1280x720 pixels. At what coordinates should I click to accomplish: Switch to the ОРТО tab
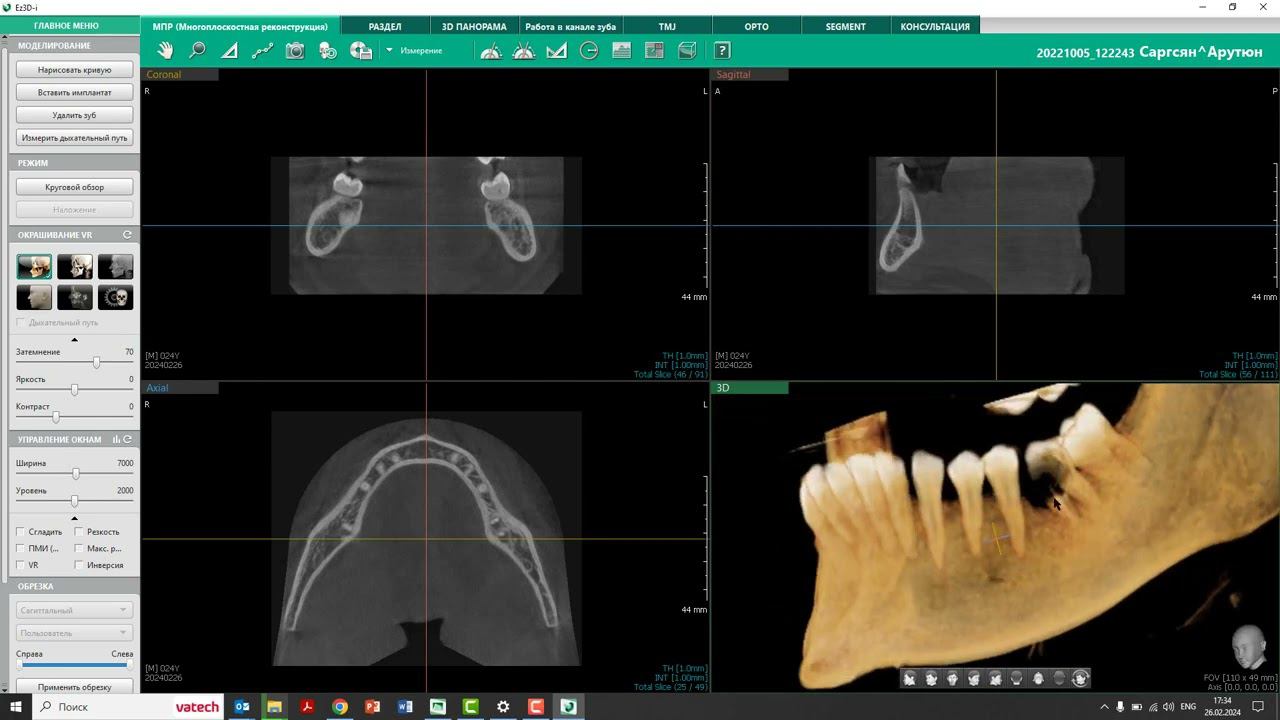click(x=757, y=26)
